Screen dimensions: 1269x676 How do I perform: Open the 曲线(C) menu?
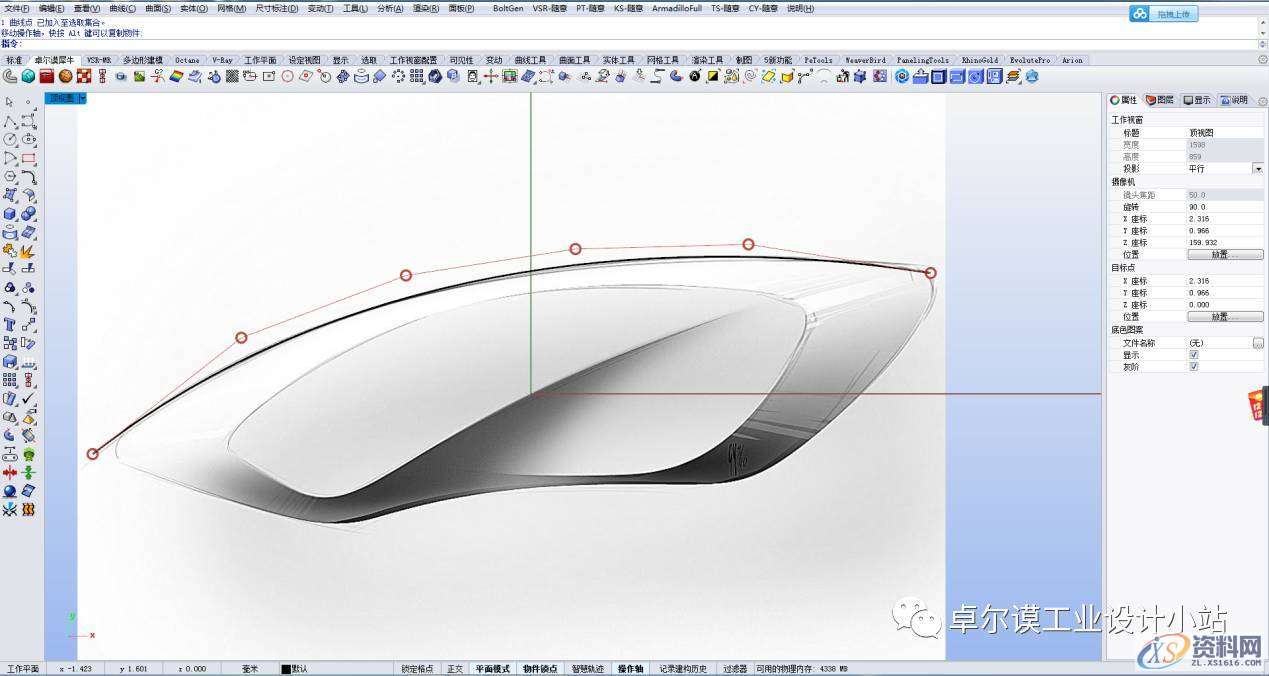(123, 8)
